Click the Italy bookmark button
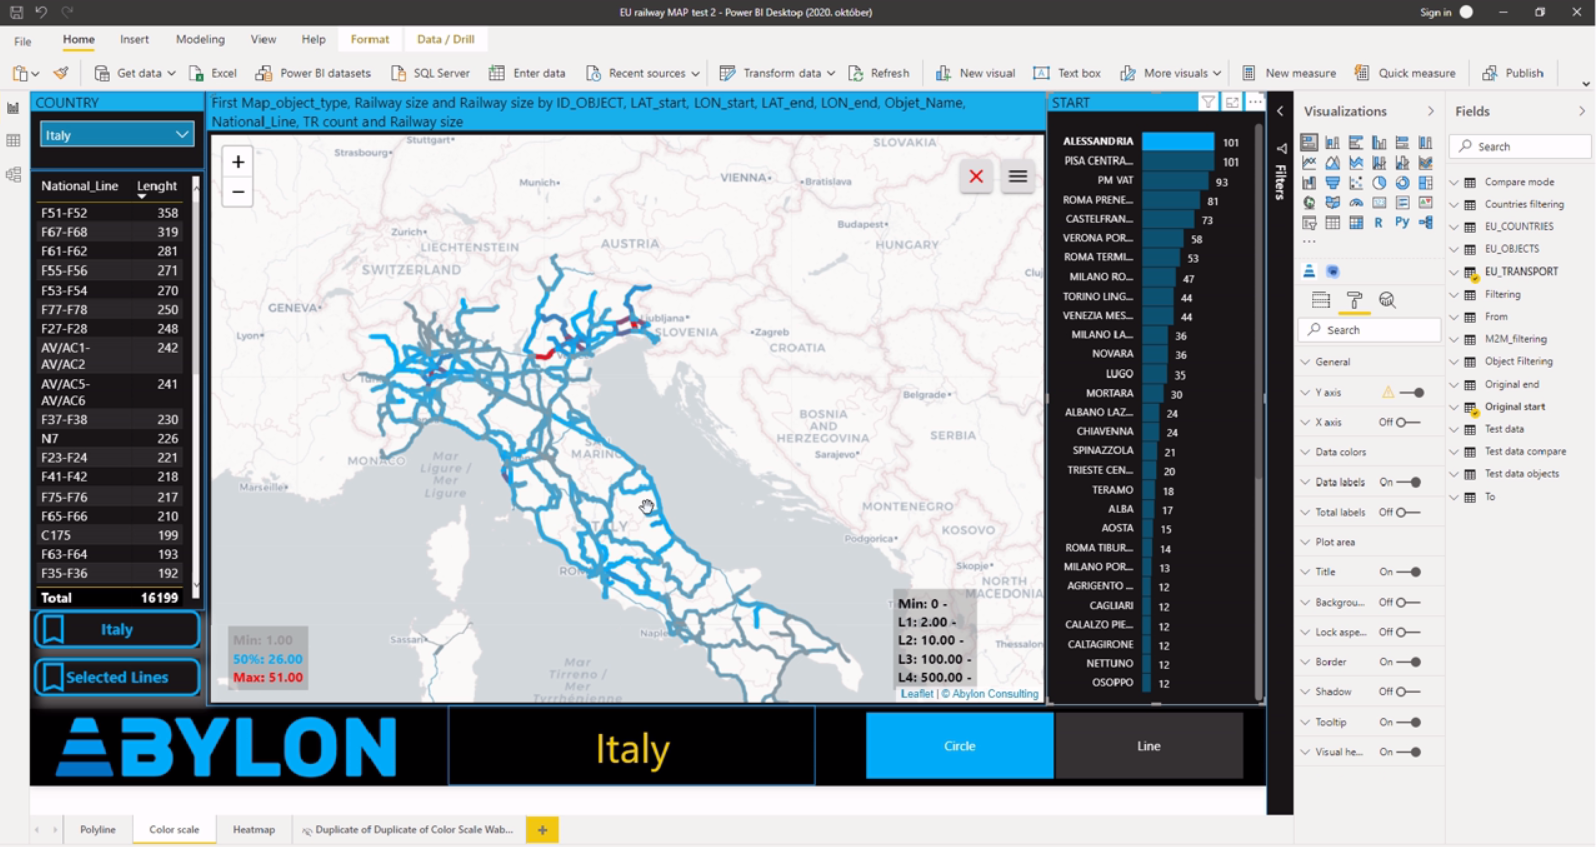Image resolution: width=1596 pixels, height=847 pixels. (x=117, y=629)
